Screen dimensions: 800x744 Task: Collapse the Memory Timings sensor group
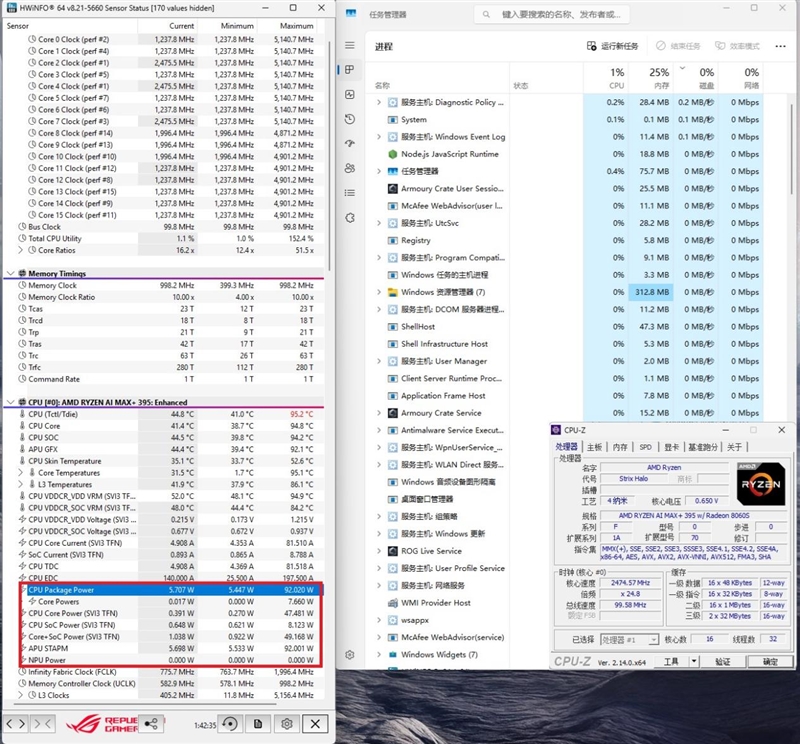tap(10, 273)
